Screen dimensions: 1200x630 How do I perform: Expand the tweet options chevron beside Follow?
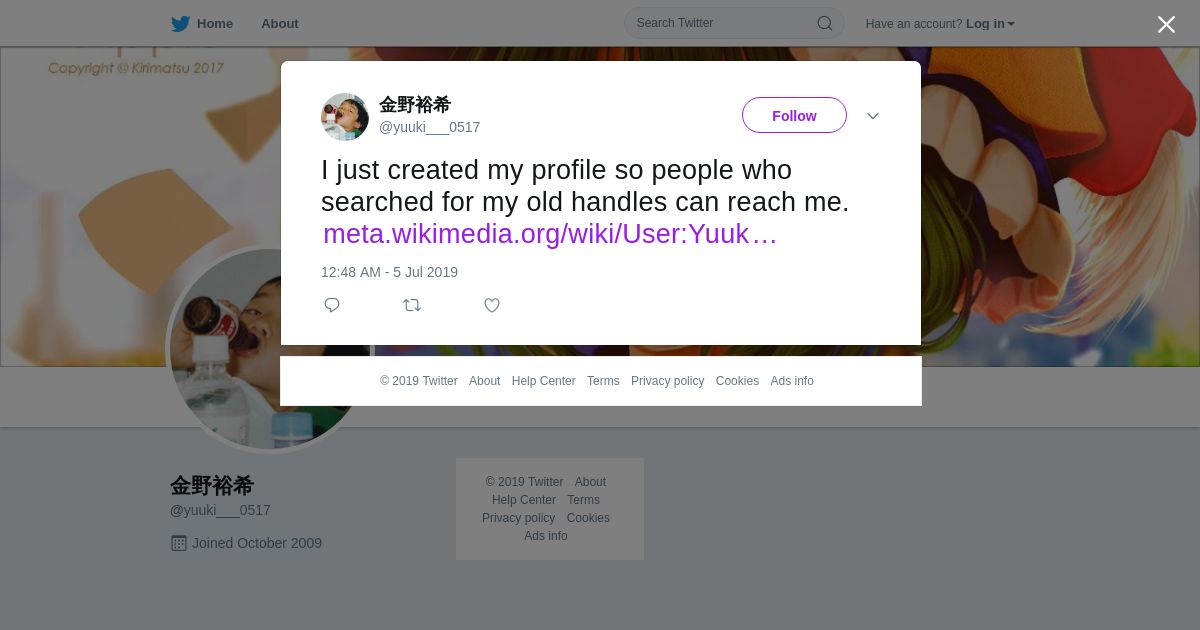(873, 116)
